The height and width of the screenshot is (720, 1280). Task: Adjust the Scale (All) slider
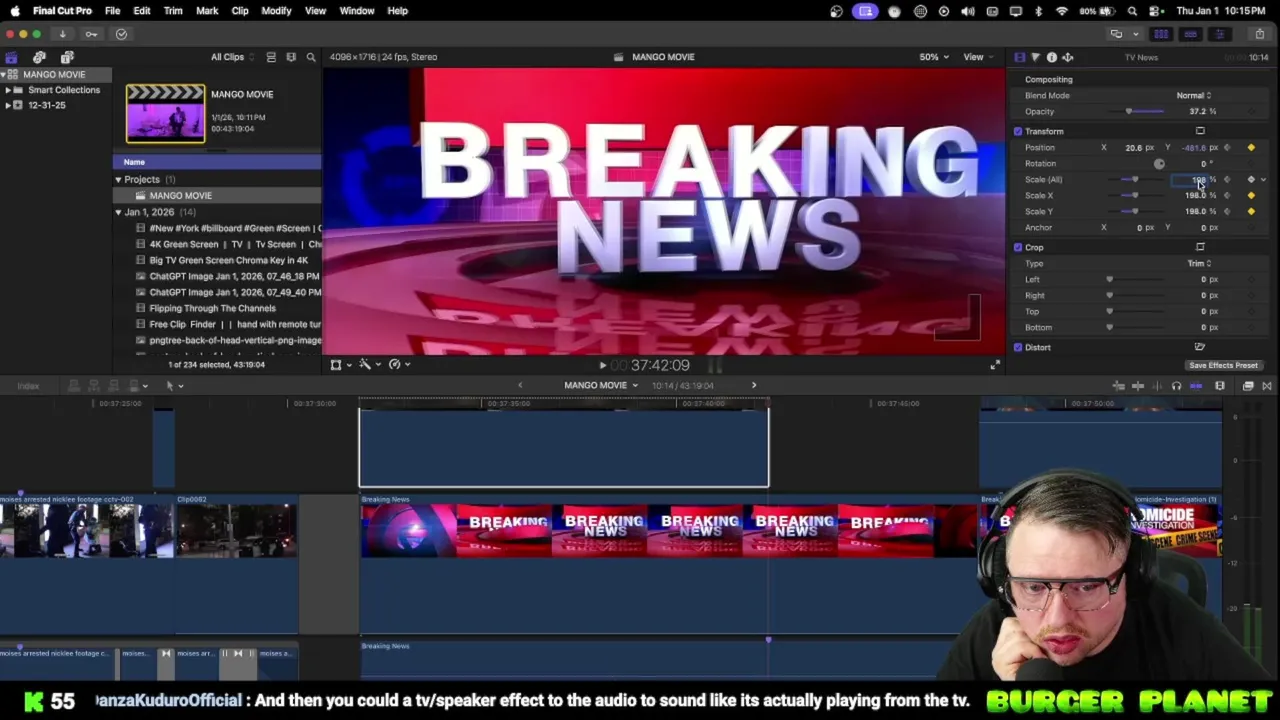coord(1136,180)
